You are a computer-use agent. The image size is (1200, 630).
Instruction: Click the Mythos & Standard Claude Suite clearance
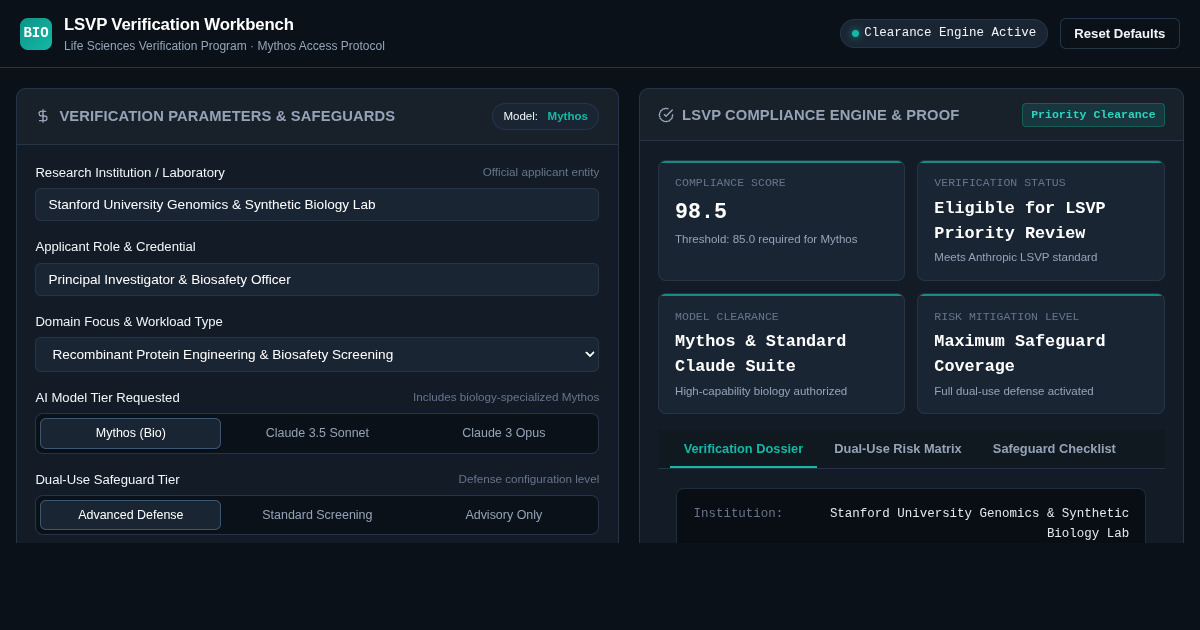click(761, 354)
